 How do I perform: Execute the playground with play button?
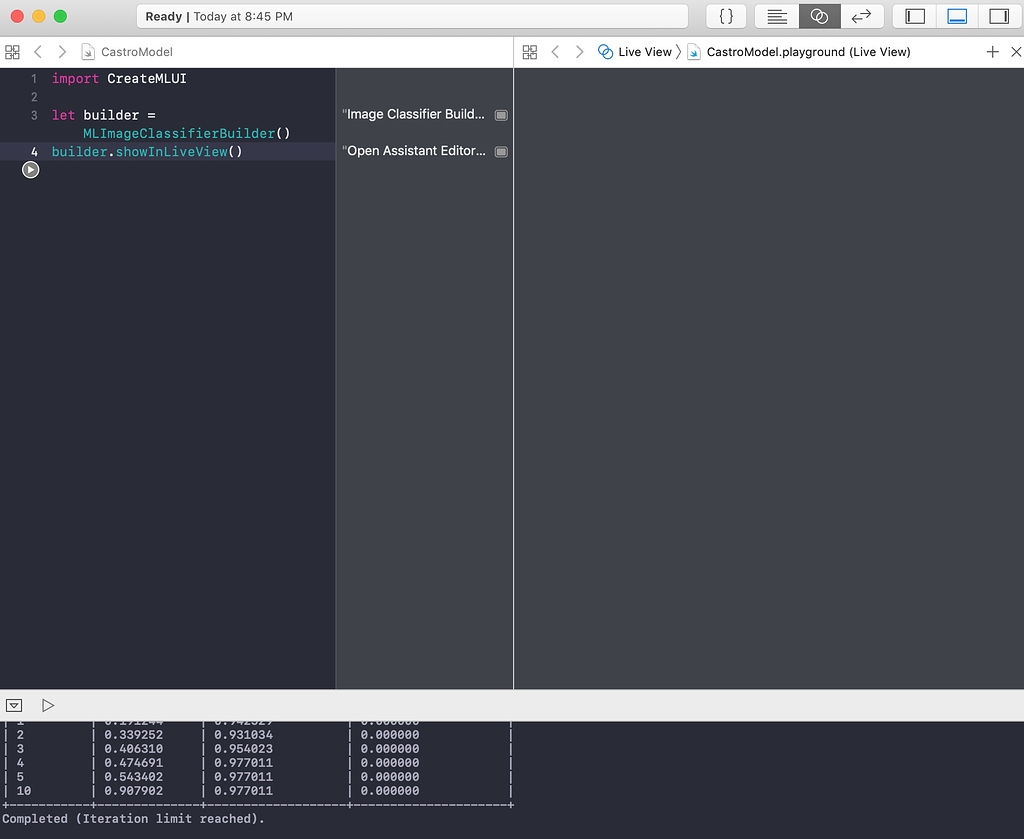click(48, 705)
